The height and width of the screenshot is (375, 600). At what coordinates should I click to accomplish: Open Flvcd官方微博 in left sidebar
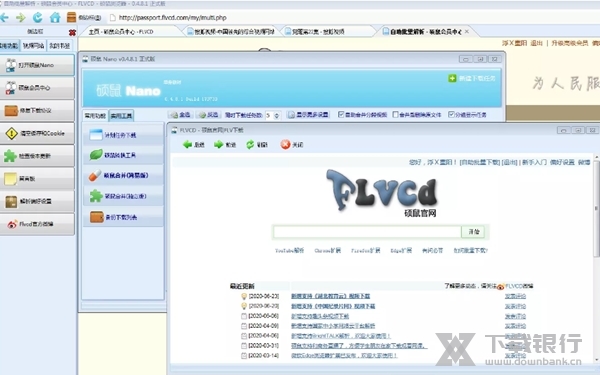click(x=37, y=224)
